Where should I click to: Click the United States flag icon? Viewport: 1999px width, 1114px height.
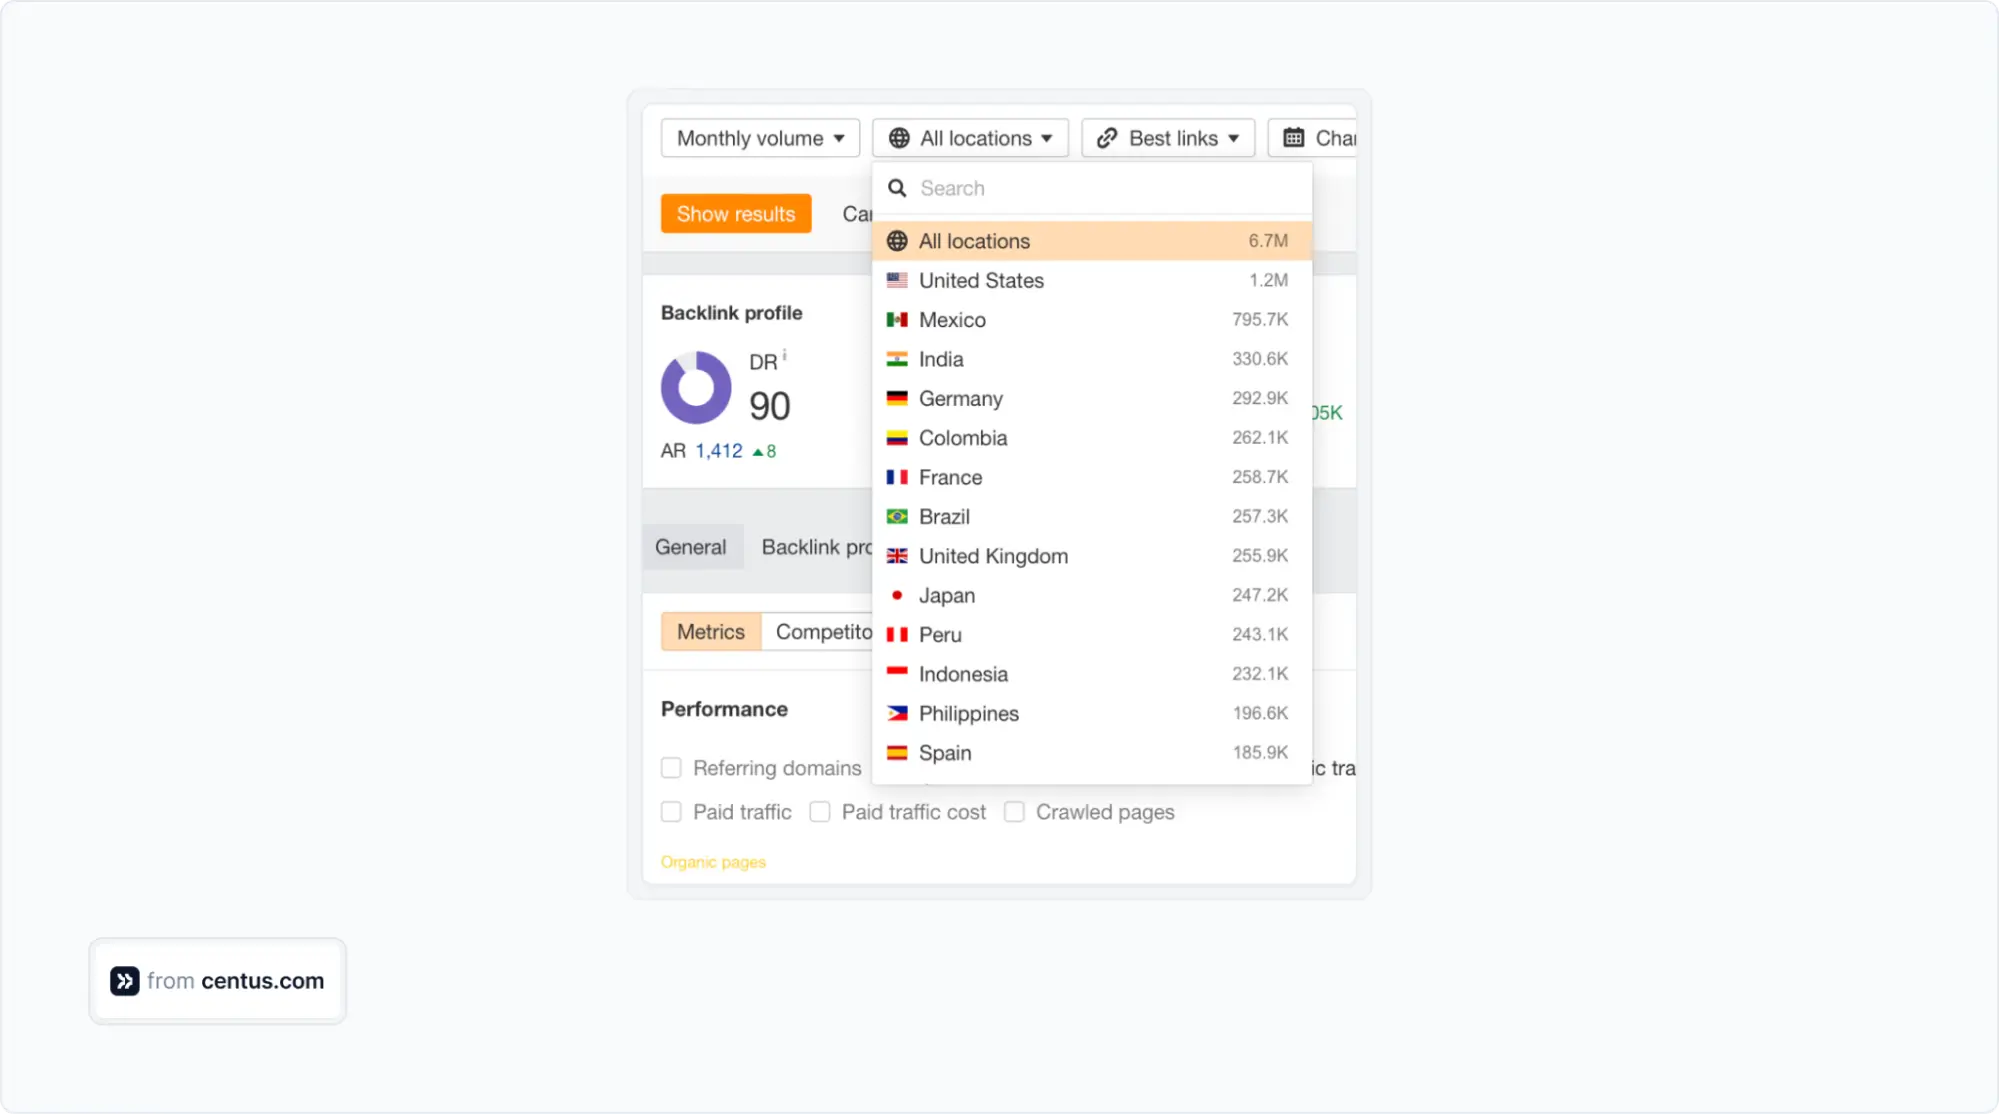click(897, 280)
